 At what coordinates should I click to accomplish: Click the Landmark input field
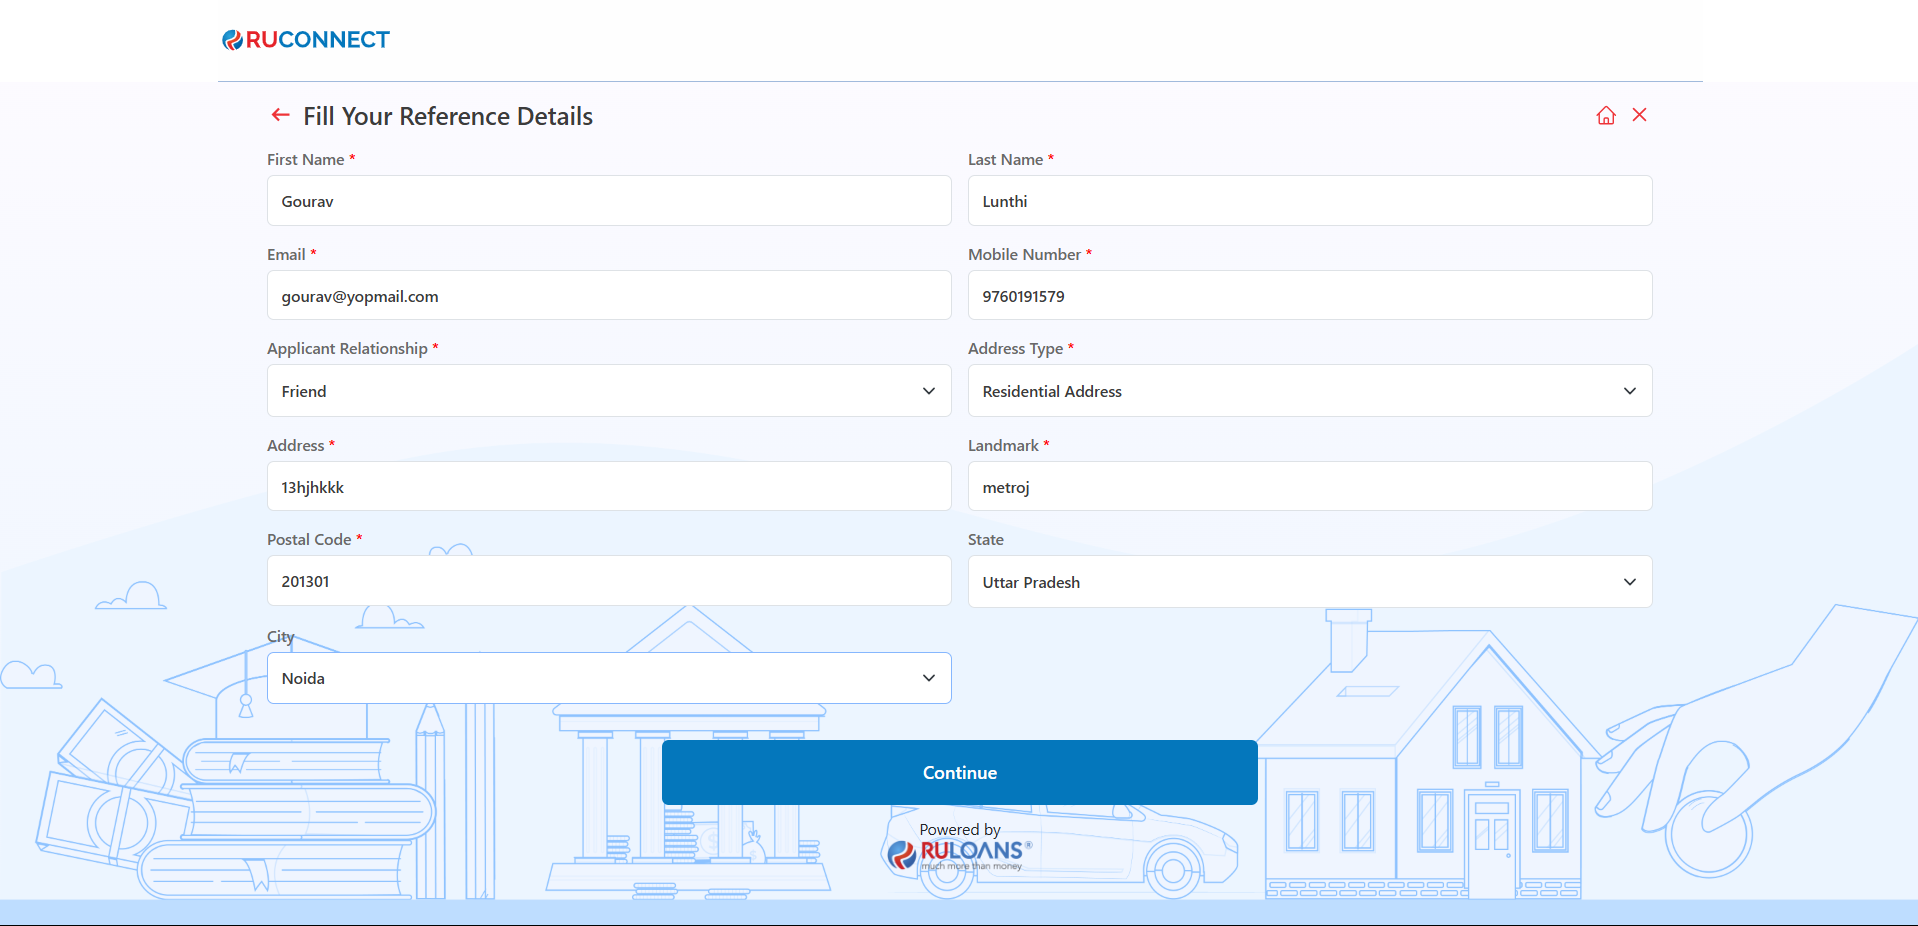(1309, 487)
